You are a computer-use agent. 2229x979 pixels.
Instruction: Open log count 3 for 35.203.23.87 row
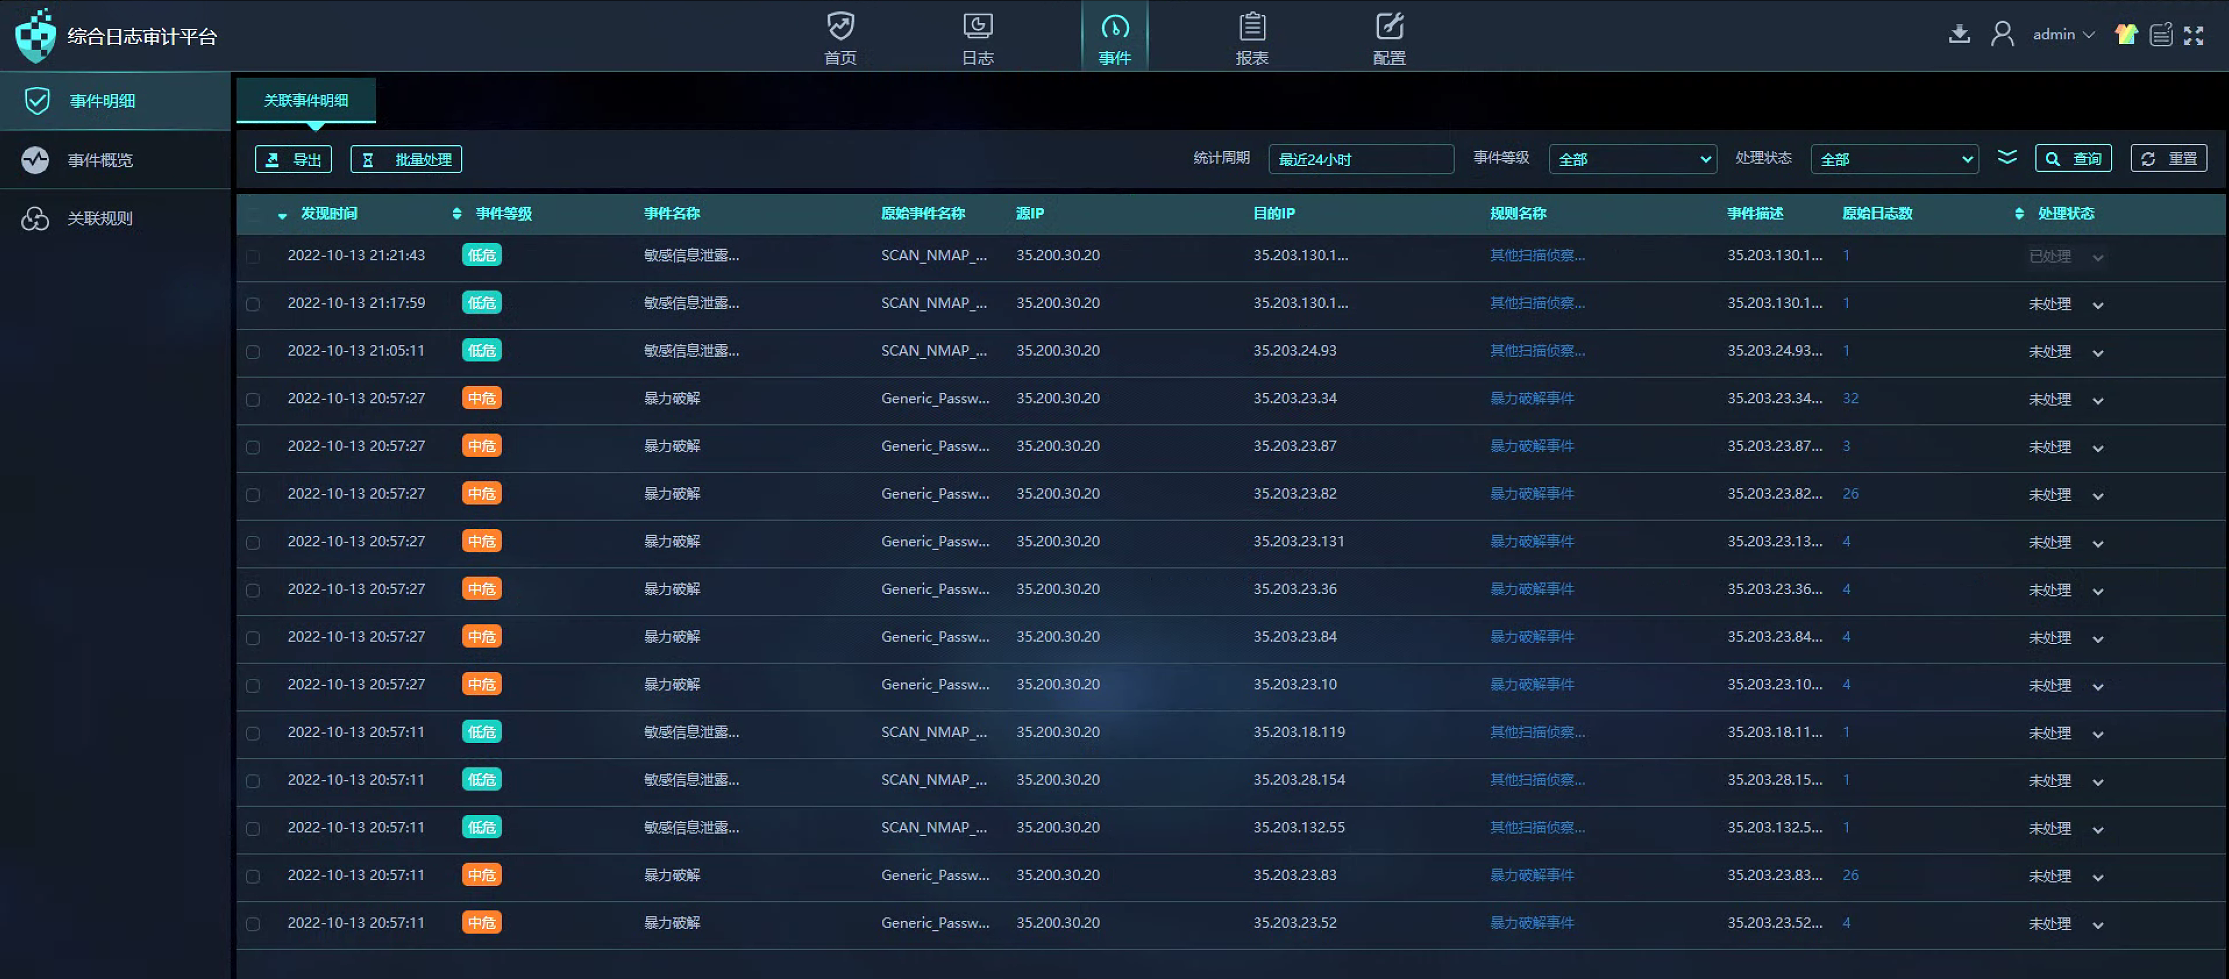tap(1847, 446)
